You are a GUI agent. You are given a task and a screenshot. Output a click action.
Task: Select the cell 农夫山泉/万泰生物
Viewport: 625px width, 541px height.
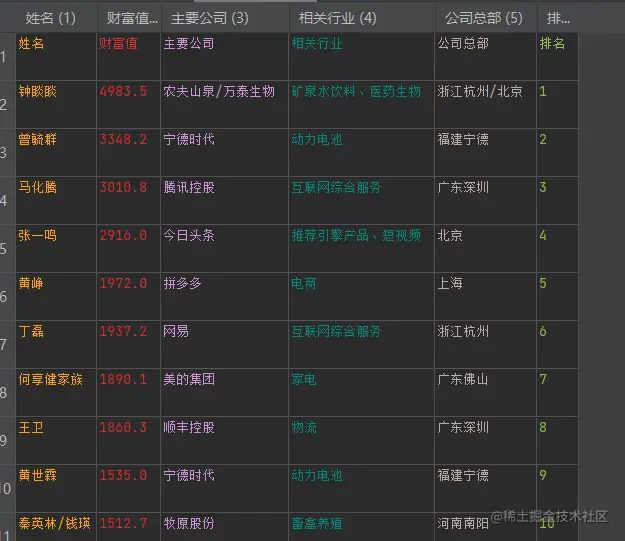(x=224, y=104)
